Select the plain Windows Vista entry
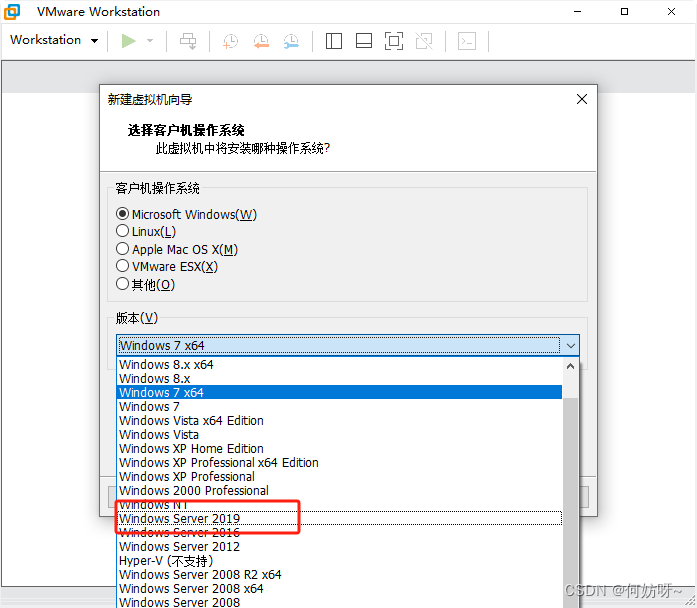 [x=340, y=435]
